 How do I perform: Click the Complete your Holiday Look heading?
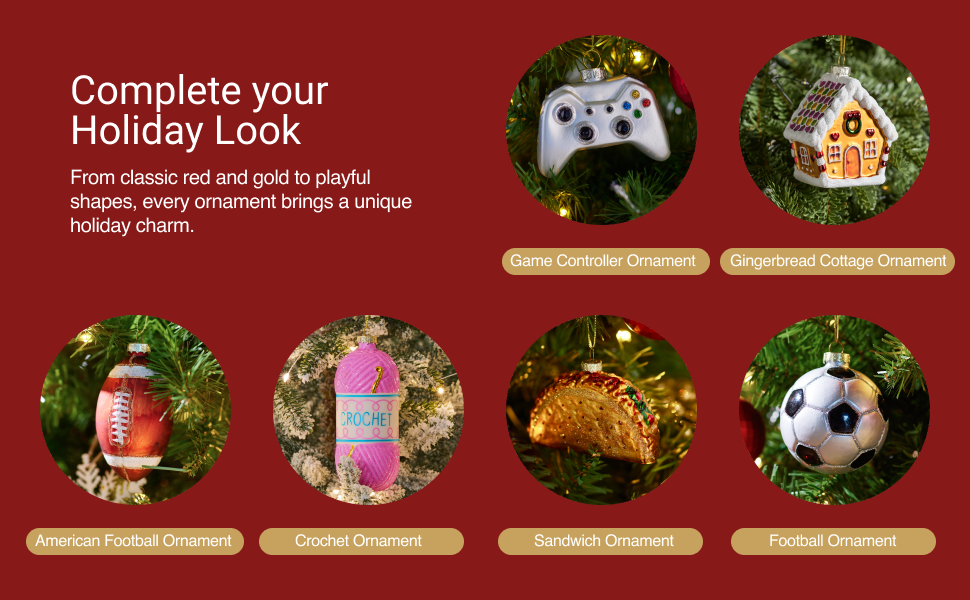point(199,111)
